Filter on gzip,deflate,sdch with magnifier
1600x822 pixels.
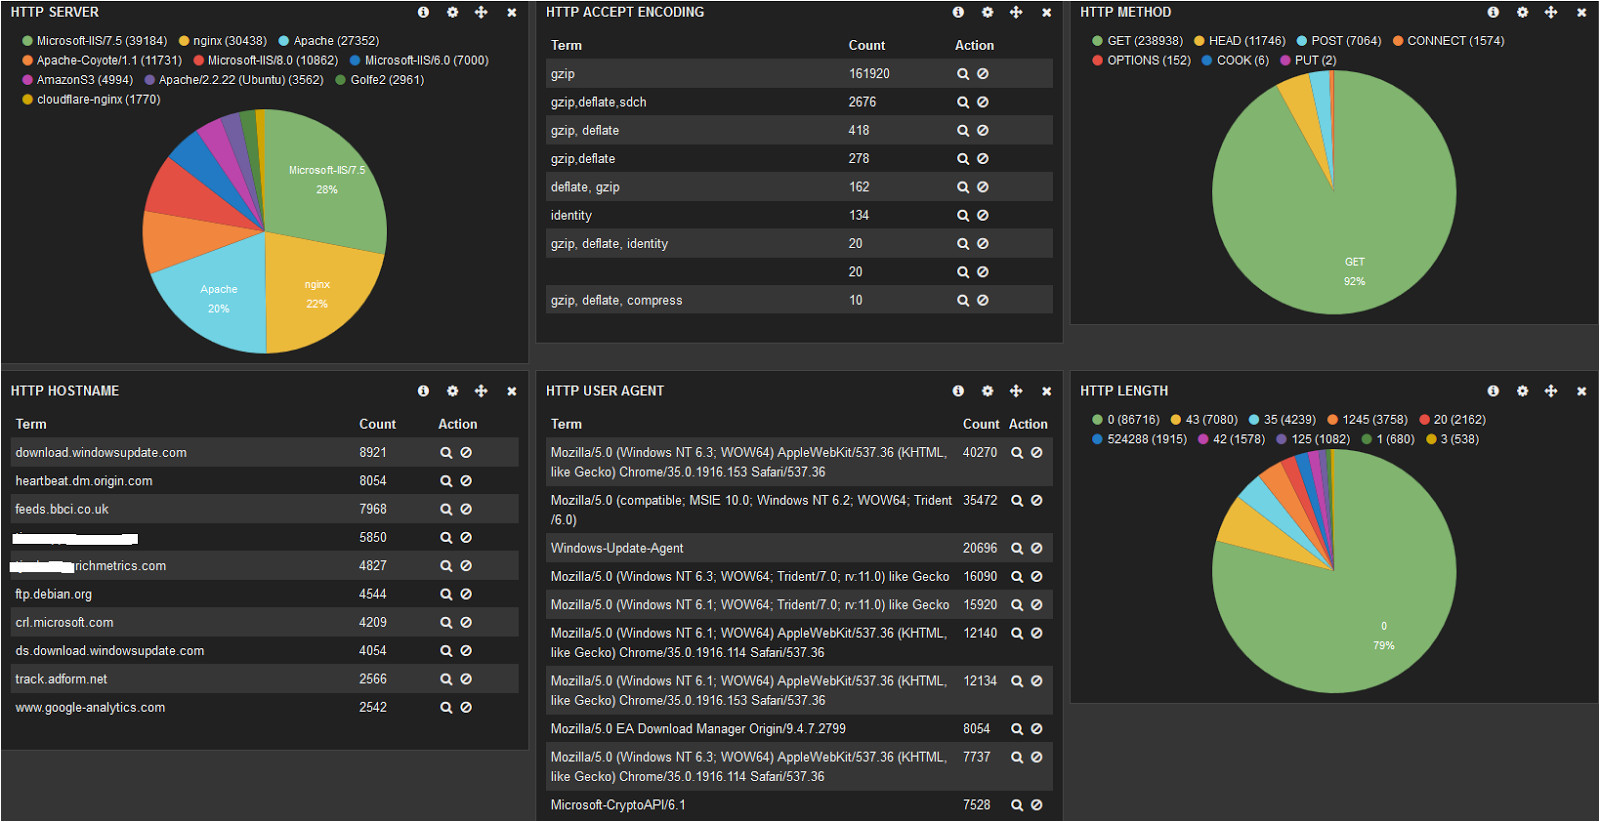963,102
